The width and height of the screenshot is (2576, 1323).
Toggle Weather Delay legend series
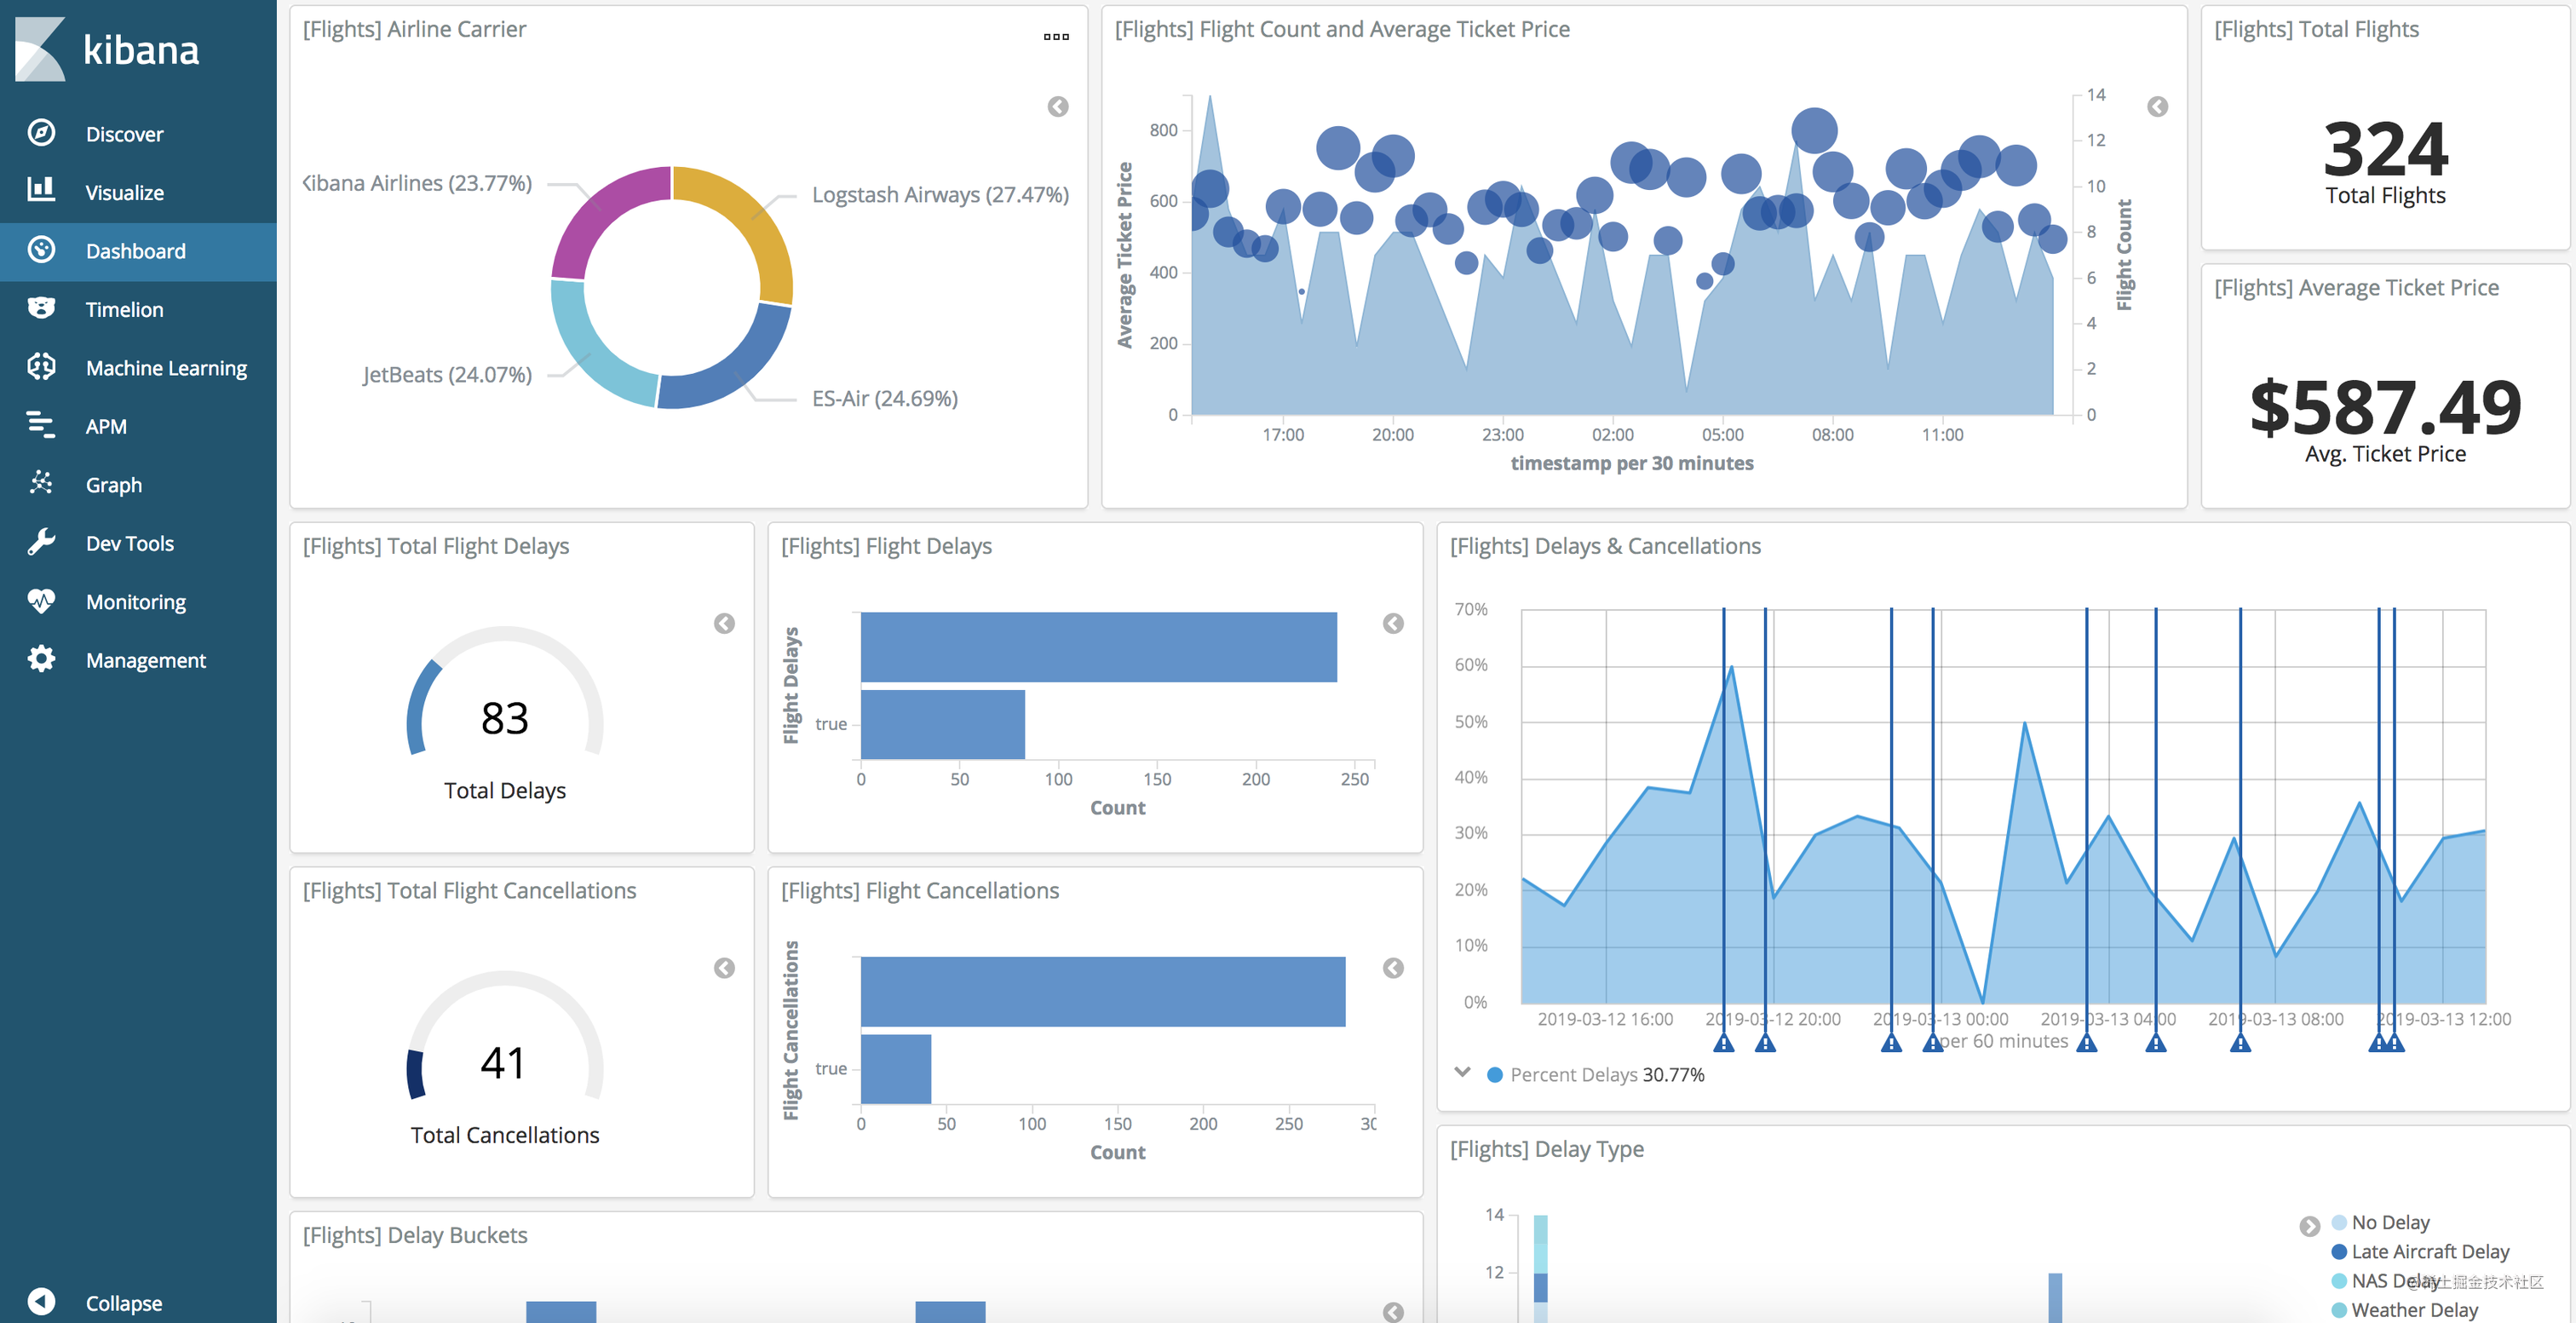pyautogui.click(x=2405, y=1309)
